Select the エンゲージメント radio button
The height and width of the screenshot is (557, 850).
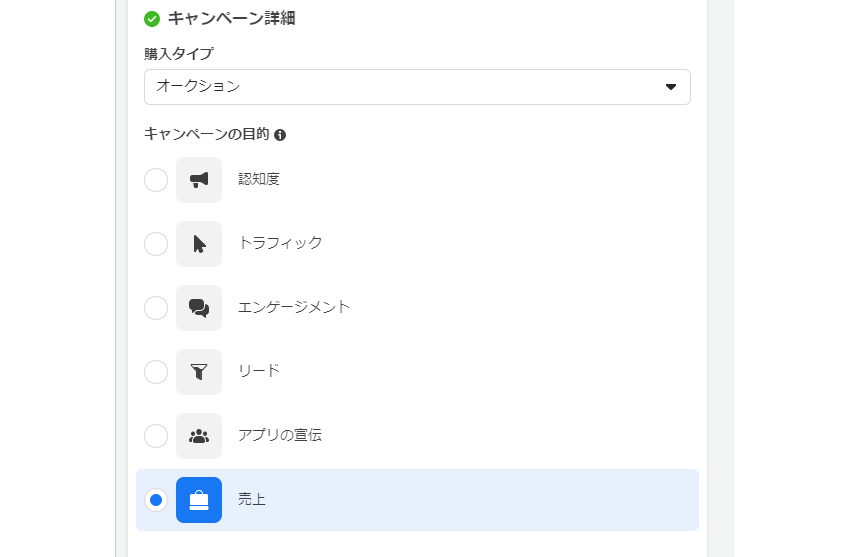coord(156,308)
